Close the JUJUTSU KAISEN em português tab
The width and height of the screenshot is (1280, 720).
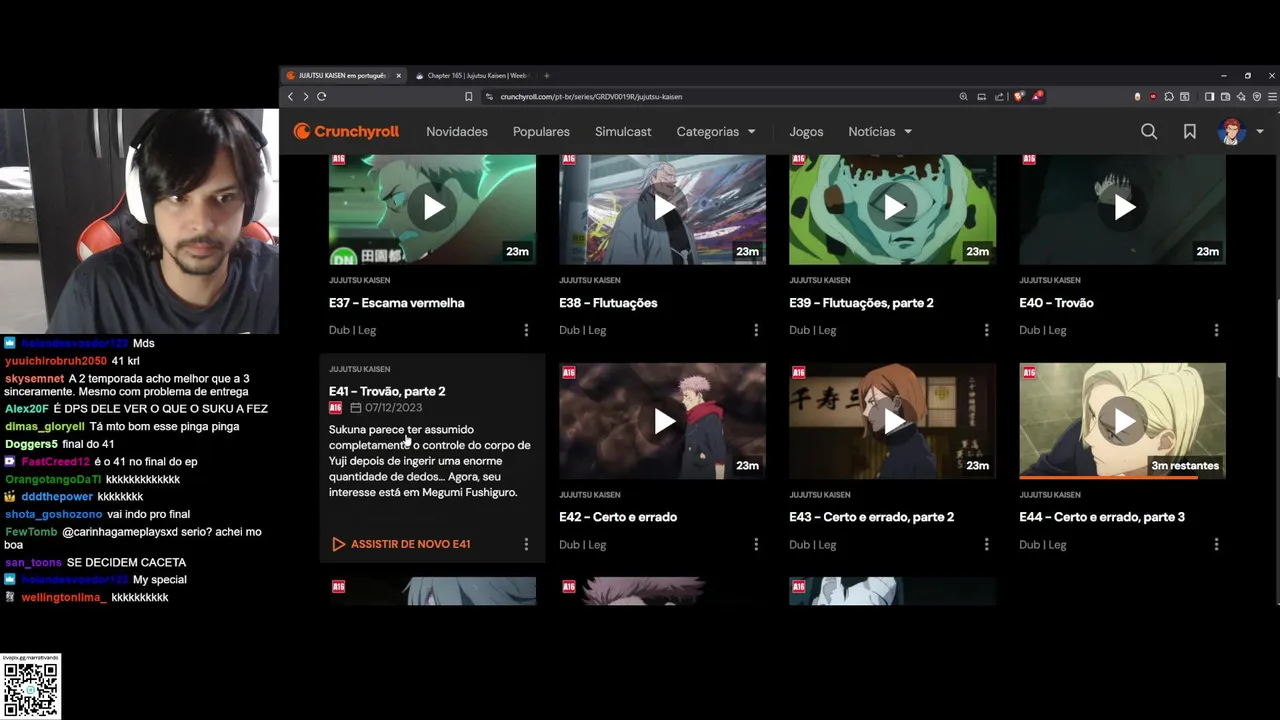(x=399, y=76)
